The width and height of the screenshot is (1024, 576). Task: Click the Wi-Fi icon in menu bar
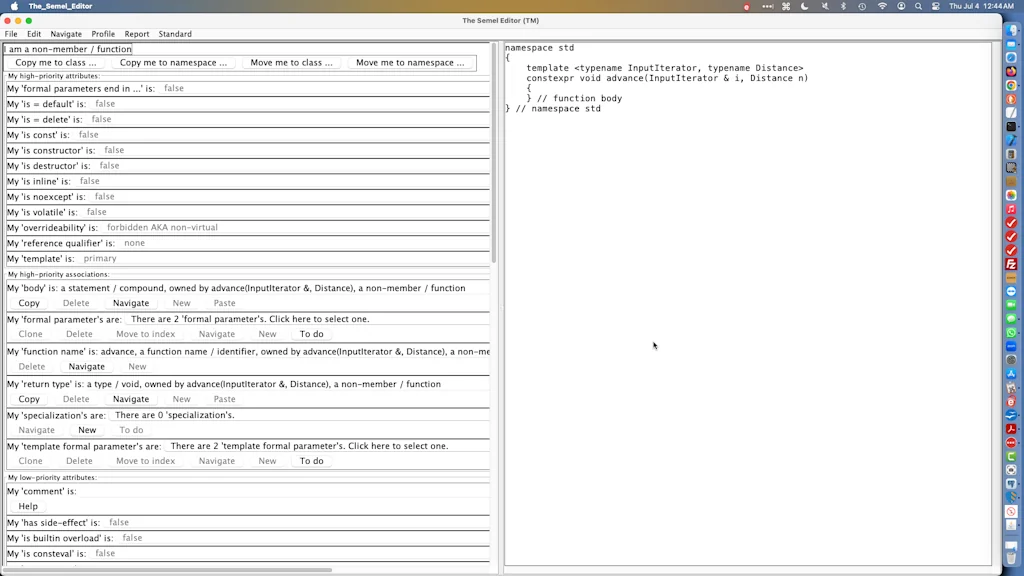click(x=882, y=5)
